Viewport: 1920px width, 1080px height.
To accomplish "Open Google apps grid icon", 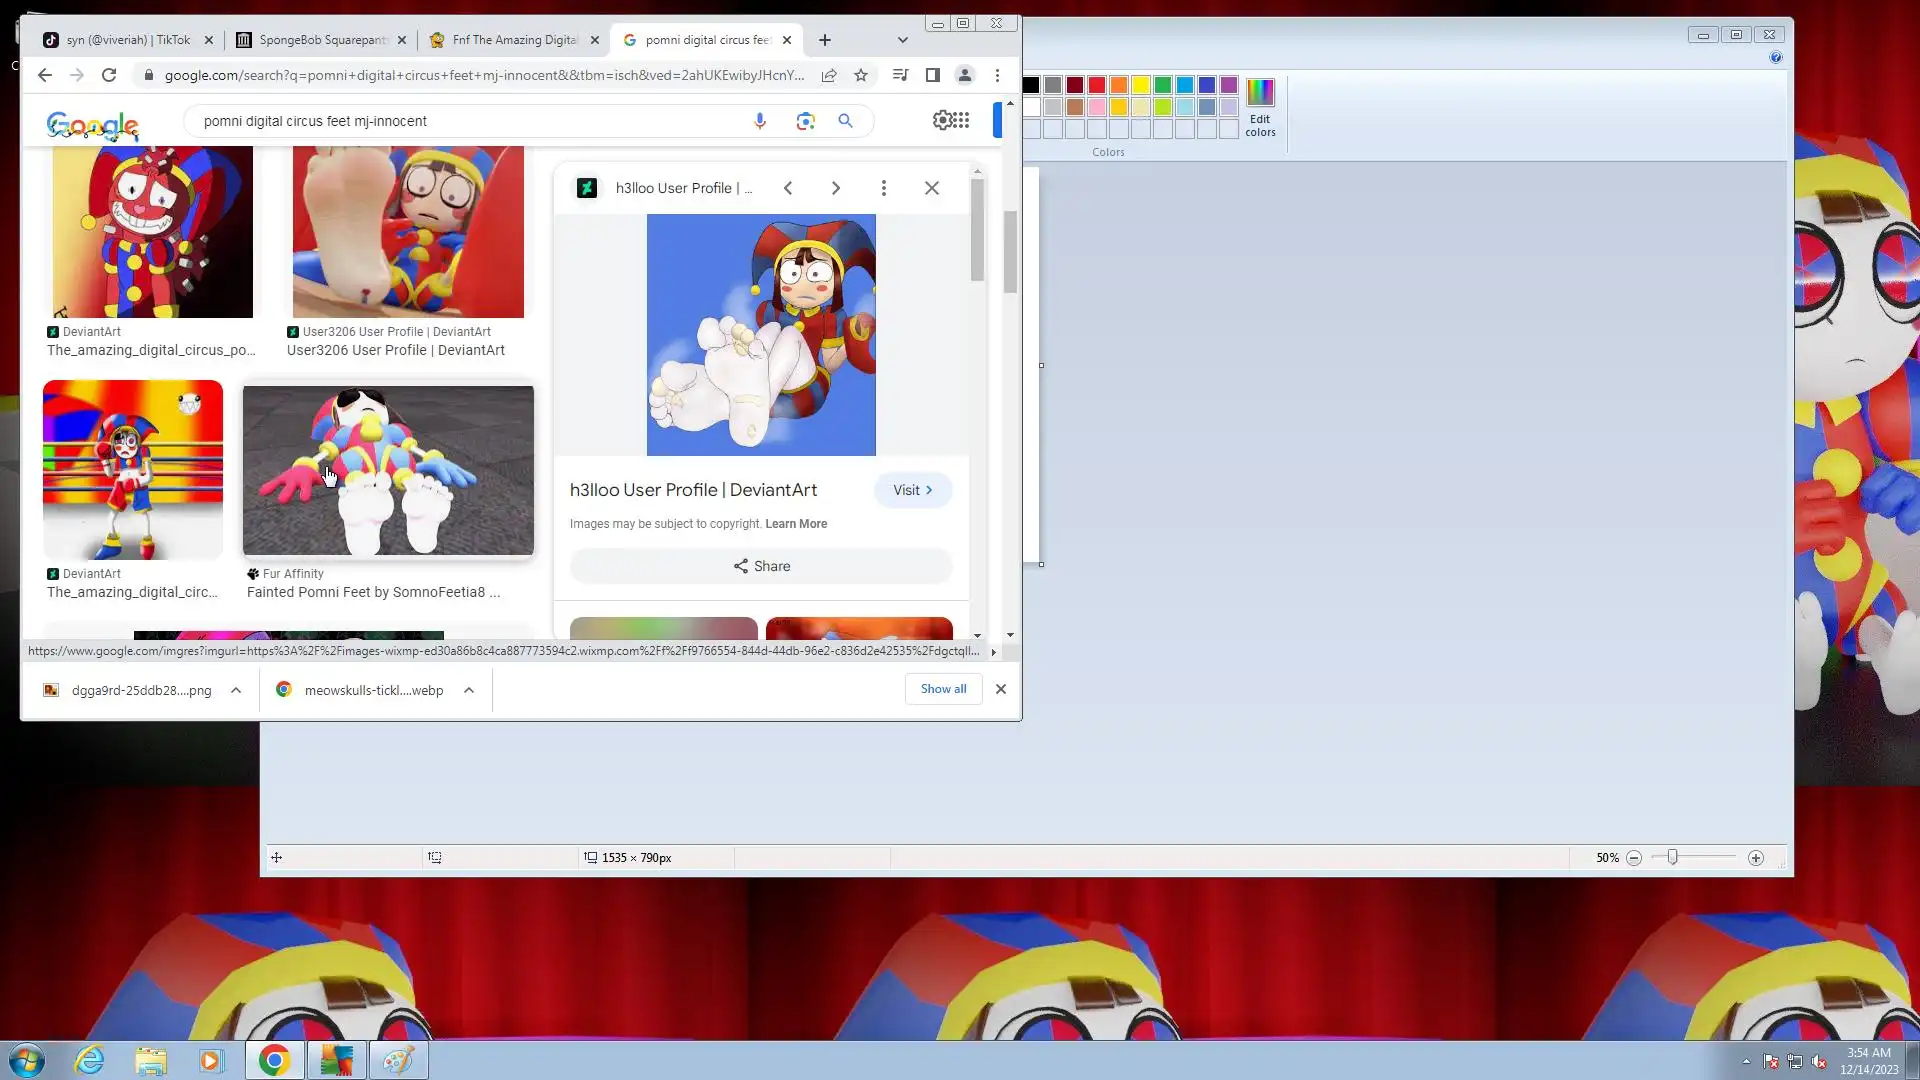I will (961, 120).
